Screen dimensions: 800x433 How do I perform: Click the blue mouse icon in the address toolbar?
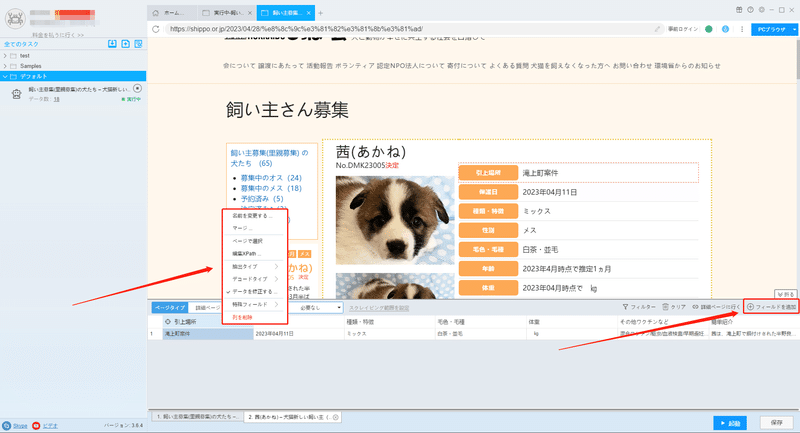(725, 29)
